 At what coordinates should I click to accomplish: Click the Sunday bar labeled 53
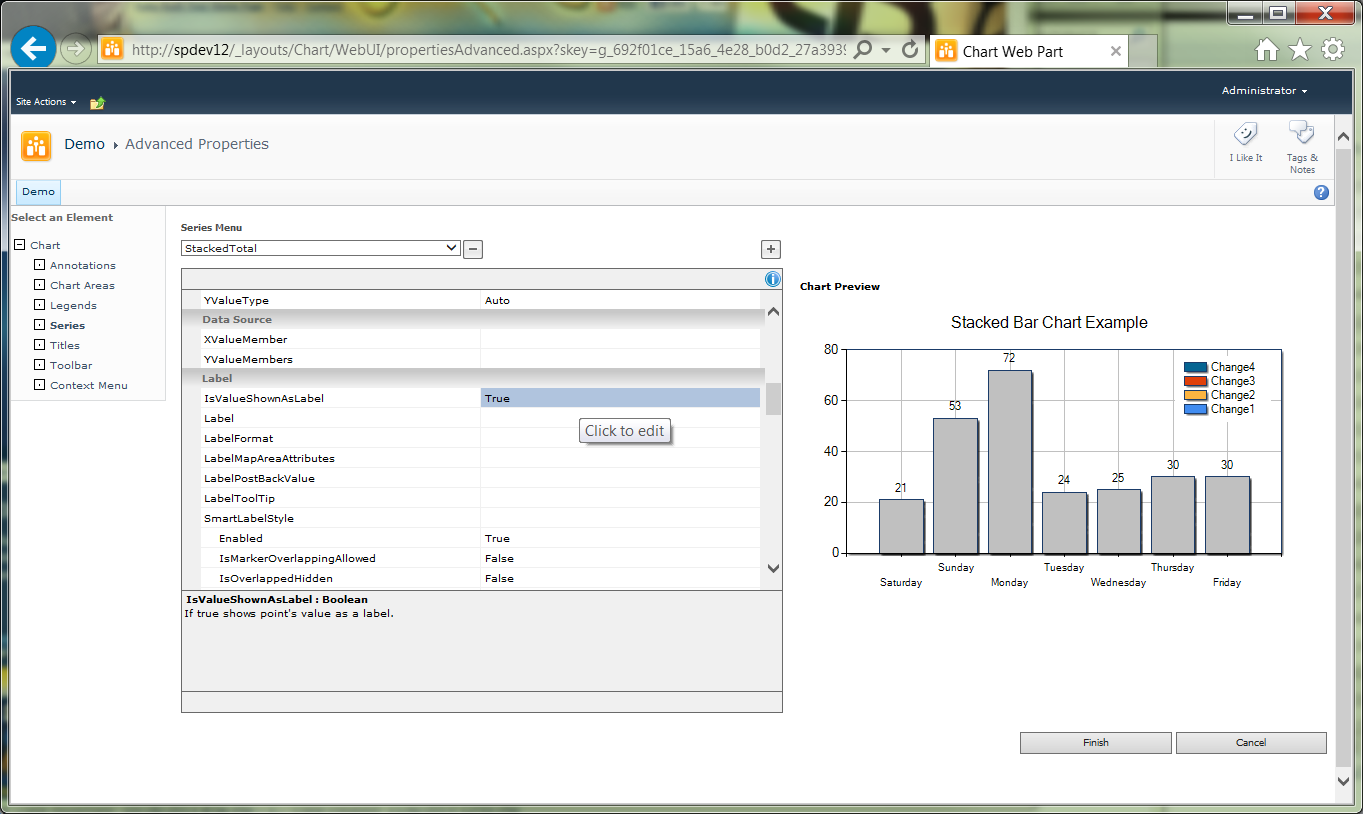956,486
